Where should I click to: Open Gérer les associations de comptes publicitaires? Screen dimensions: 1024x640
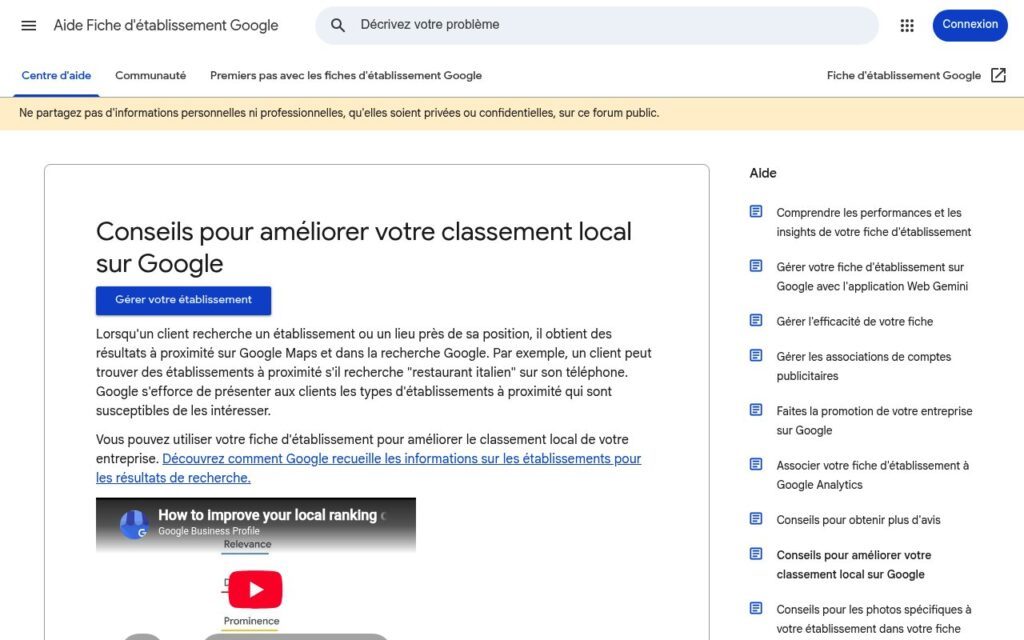click(x=863, y=366)
